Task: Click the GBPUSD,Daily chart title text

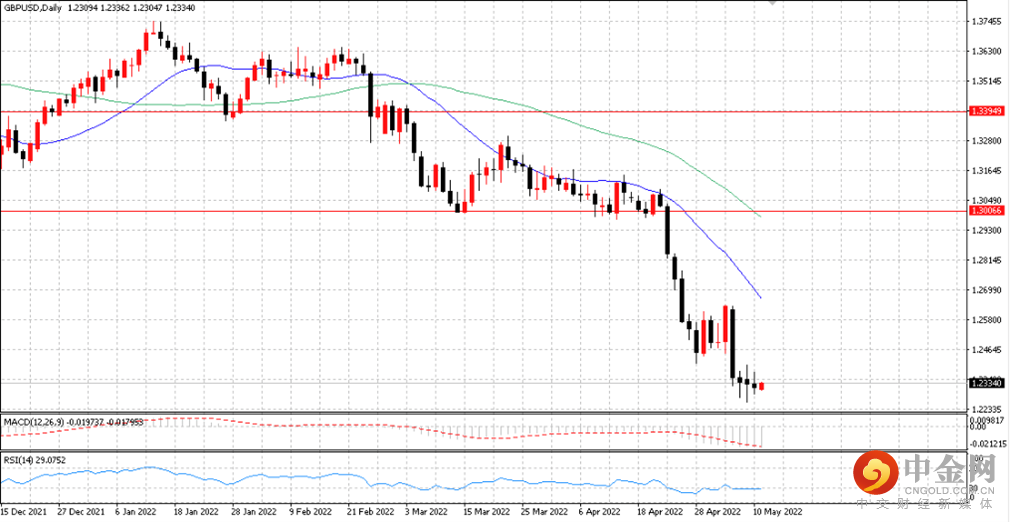Action: [x=31, y=7]
